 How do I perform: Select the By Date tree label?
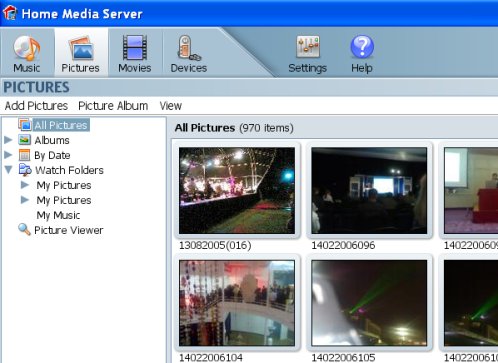point(52,155)
